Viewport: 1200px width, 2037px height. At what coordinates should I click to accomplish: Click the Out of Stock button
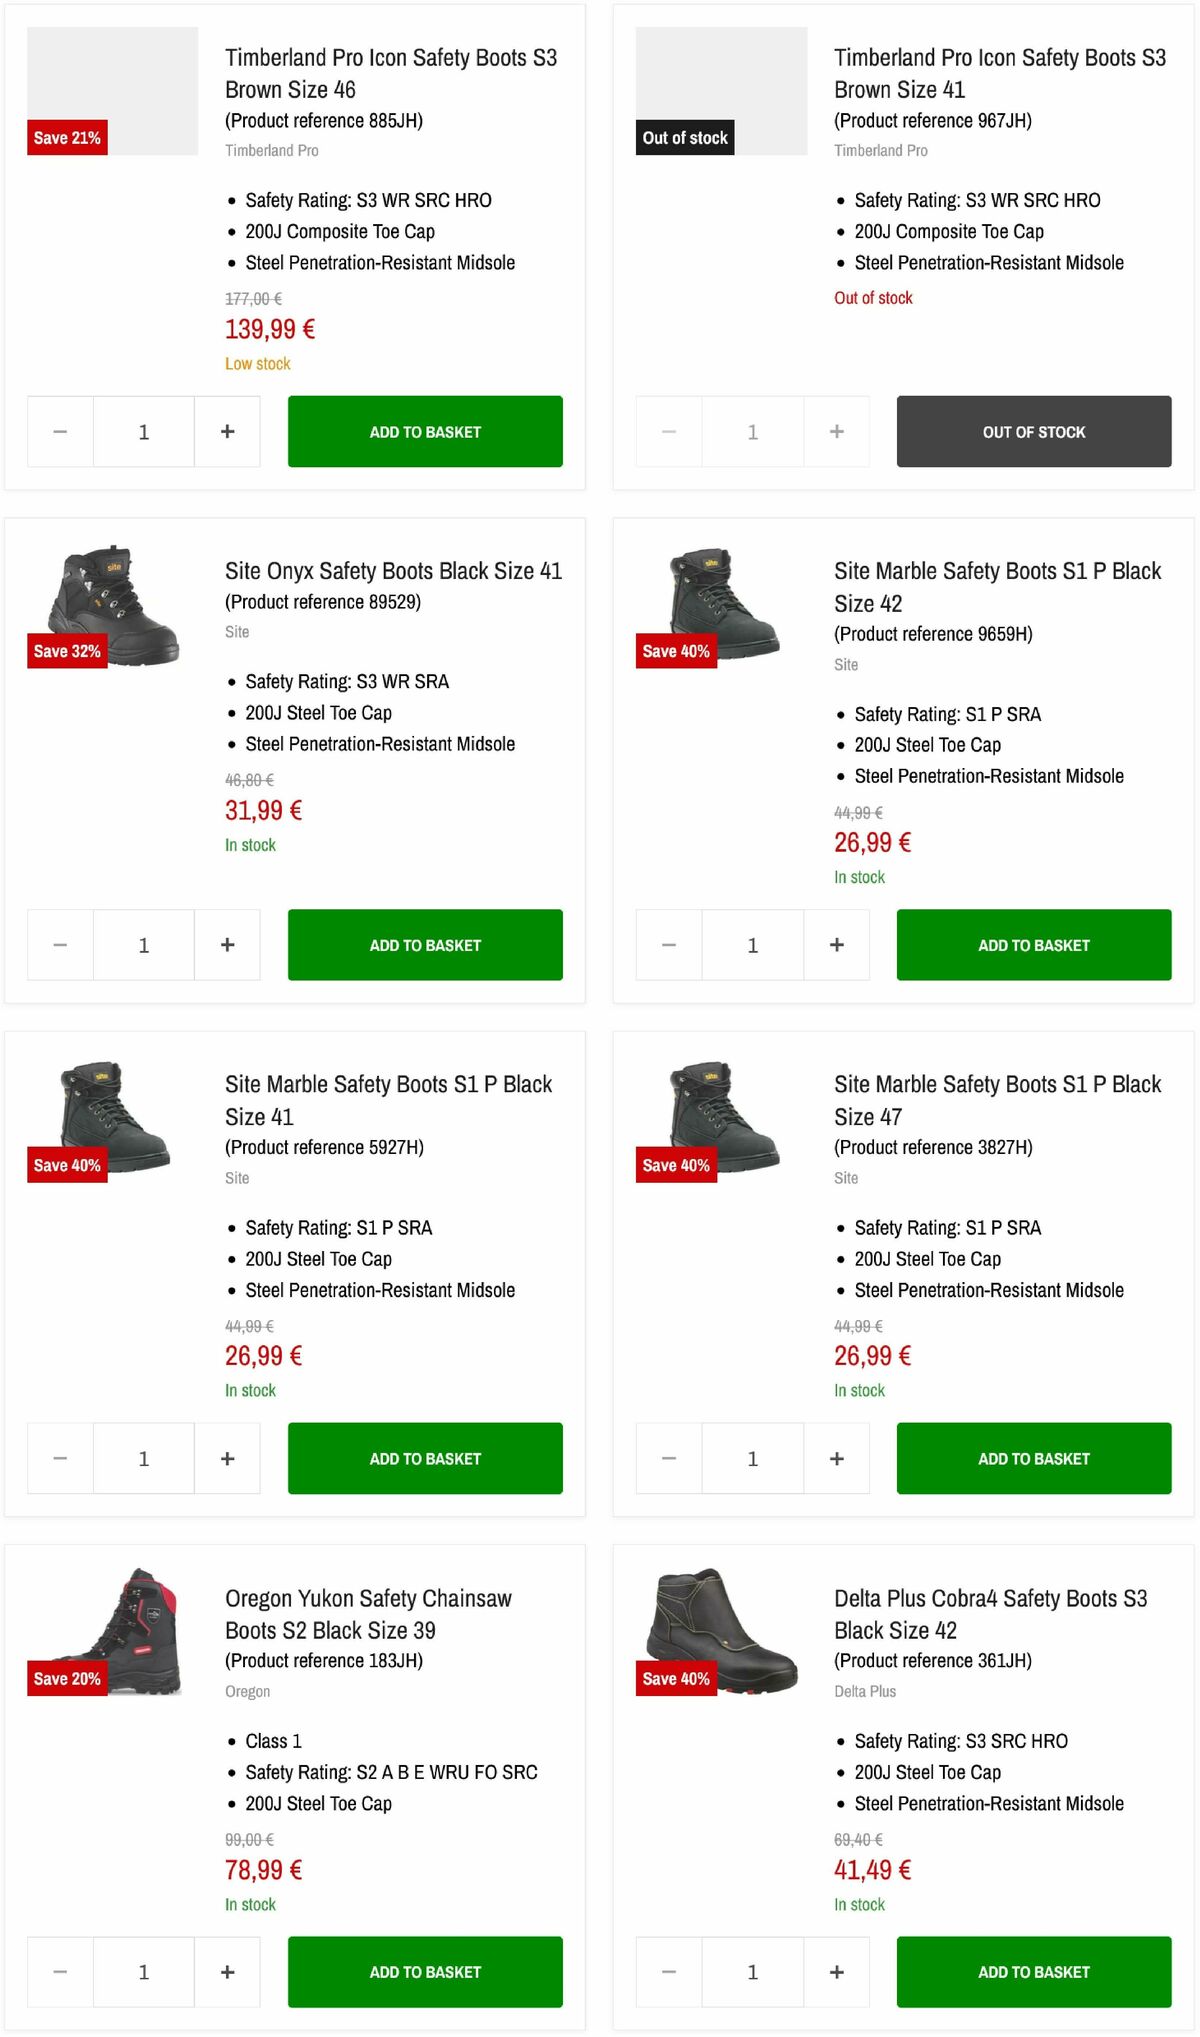(x=1033, y=431)
